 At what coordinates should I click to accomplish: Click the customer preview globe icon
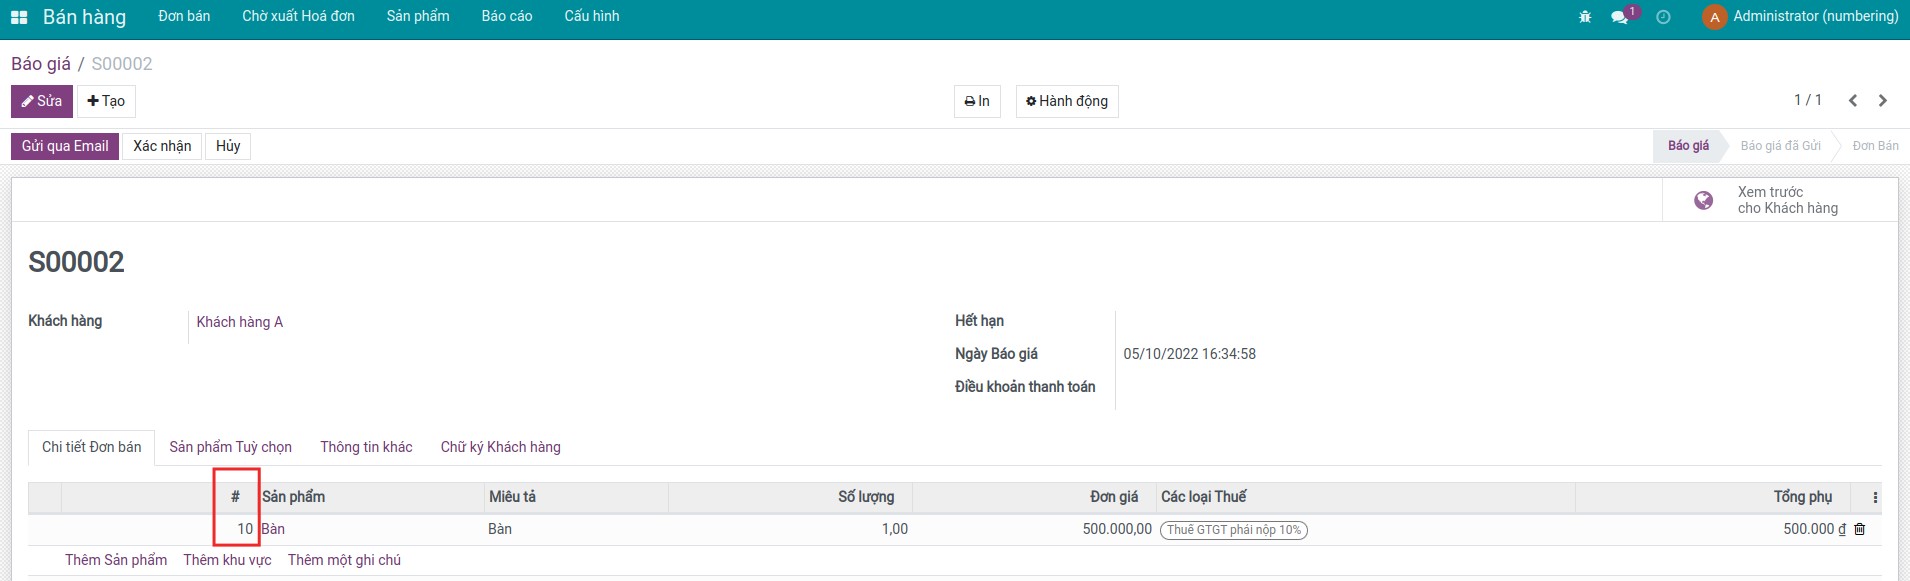coord(1703,200)
